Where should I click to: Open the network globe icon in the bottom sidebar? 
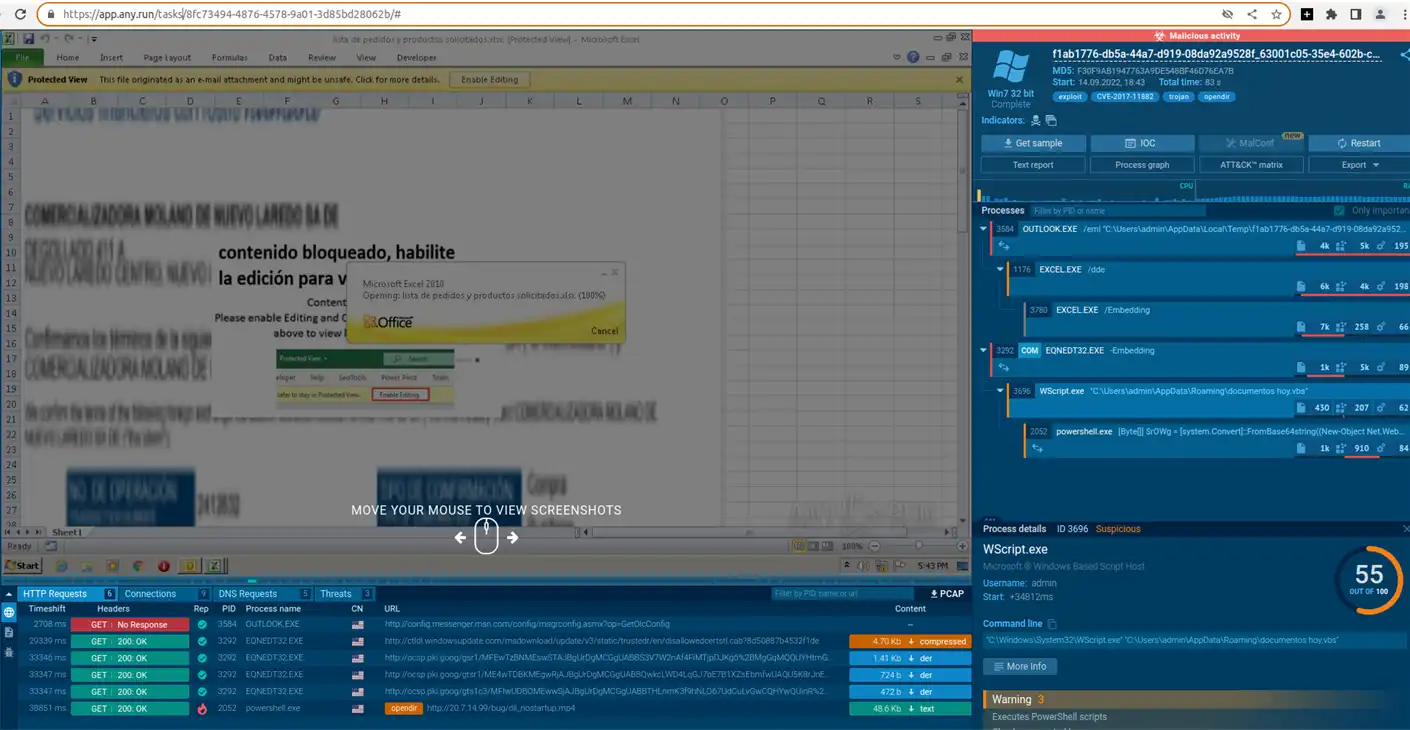(x=9, y=612)
